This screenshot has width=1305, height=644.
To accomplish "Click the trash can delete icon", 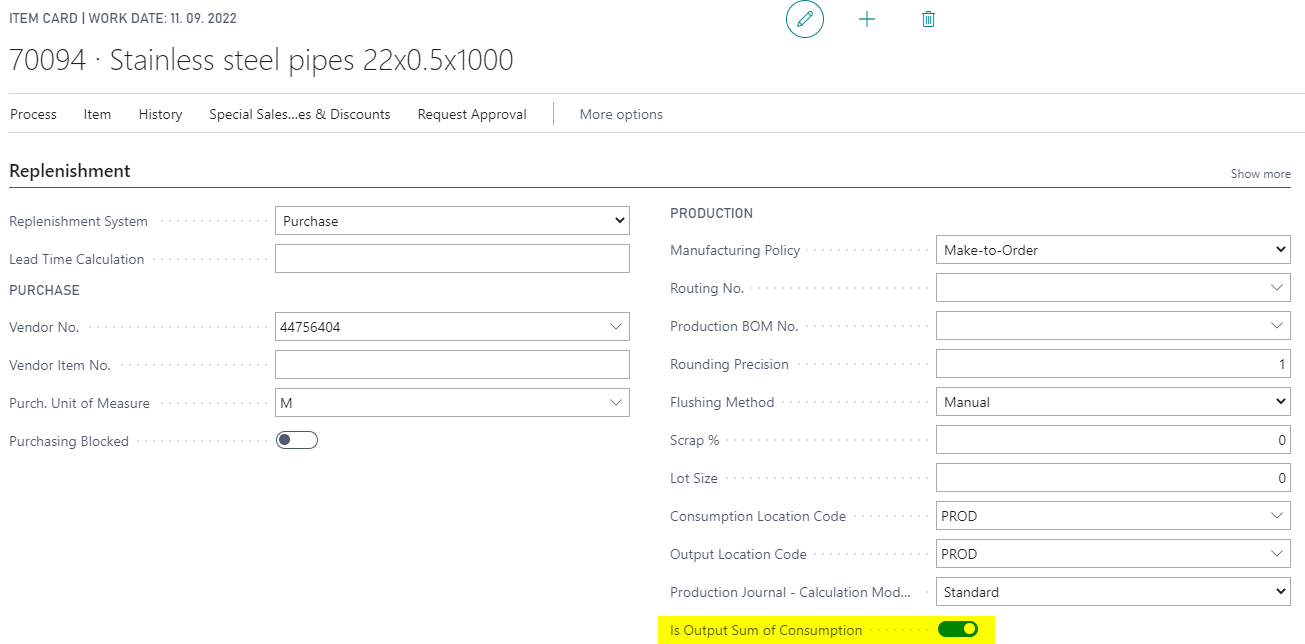I will click(928, 19).
